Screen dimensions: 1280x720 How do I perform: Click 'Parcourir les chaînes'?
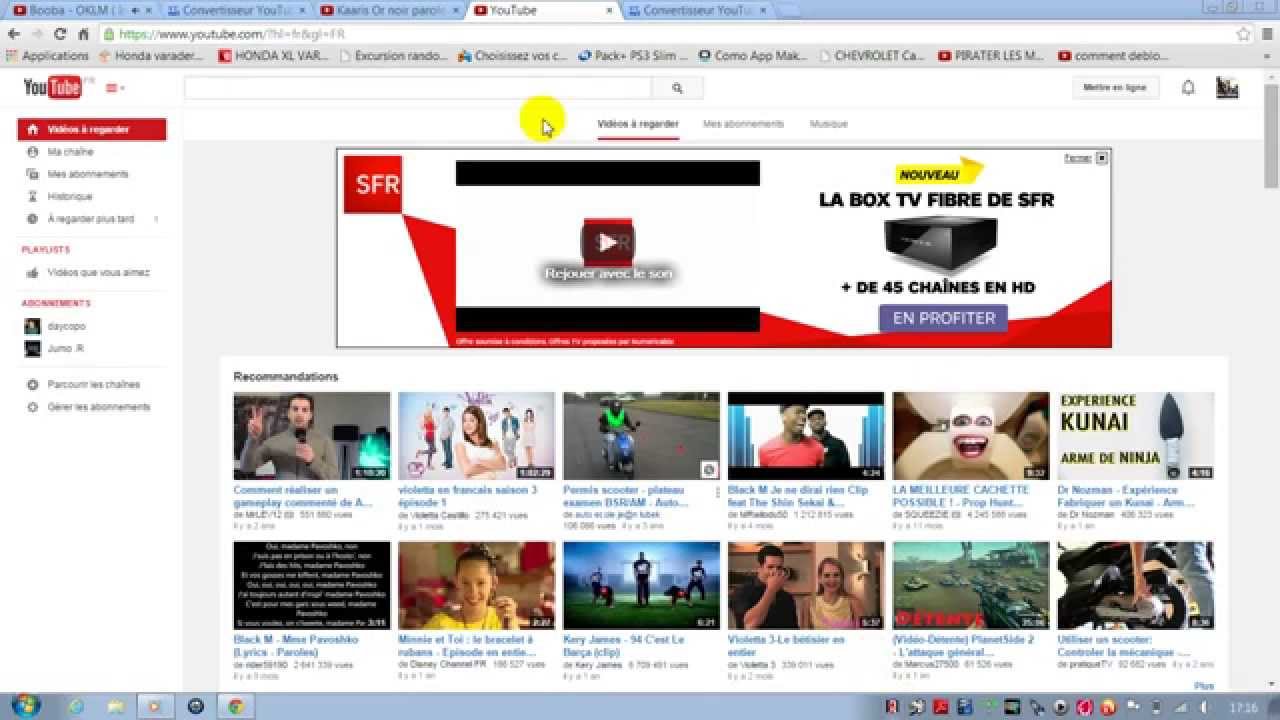[x=94, y=384]
